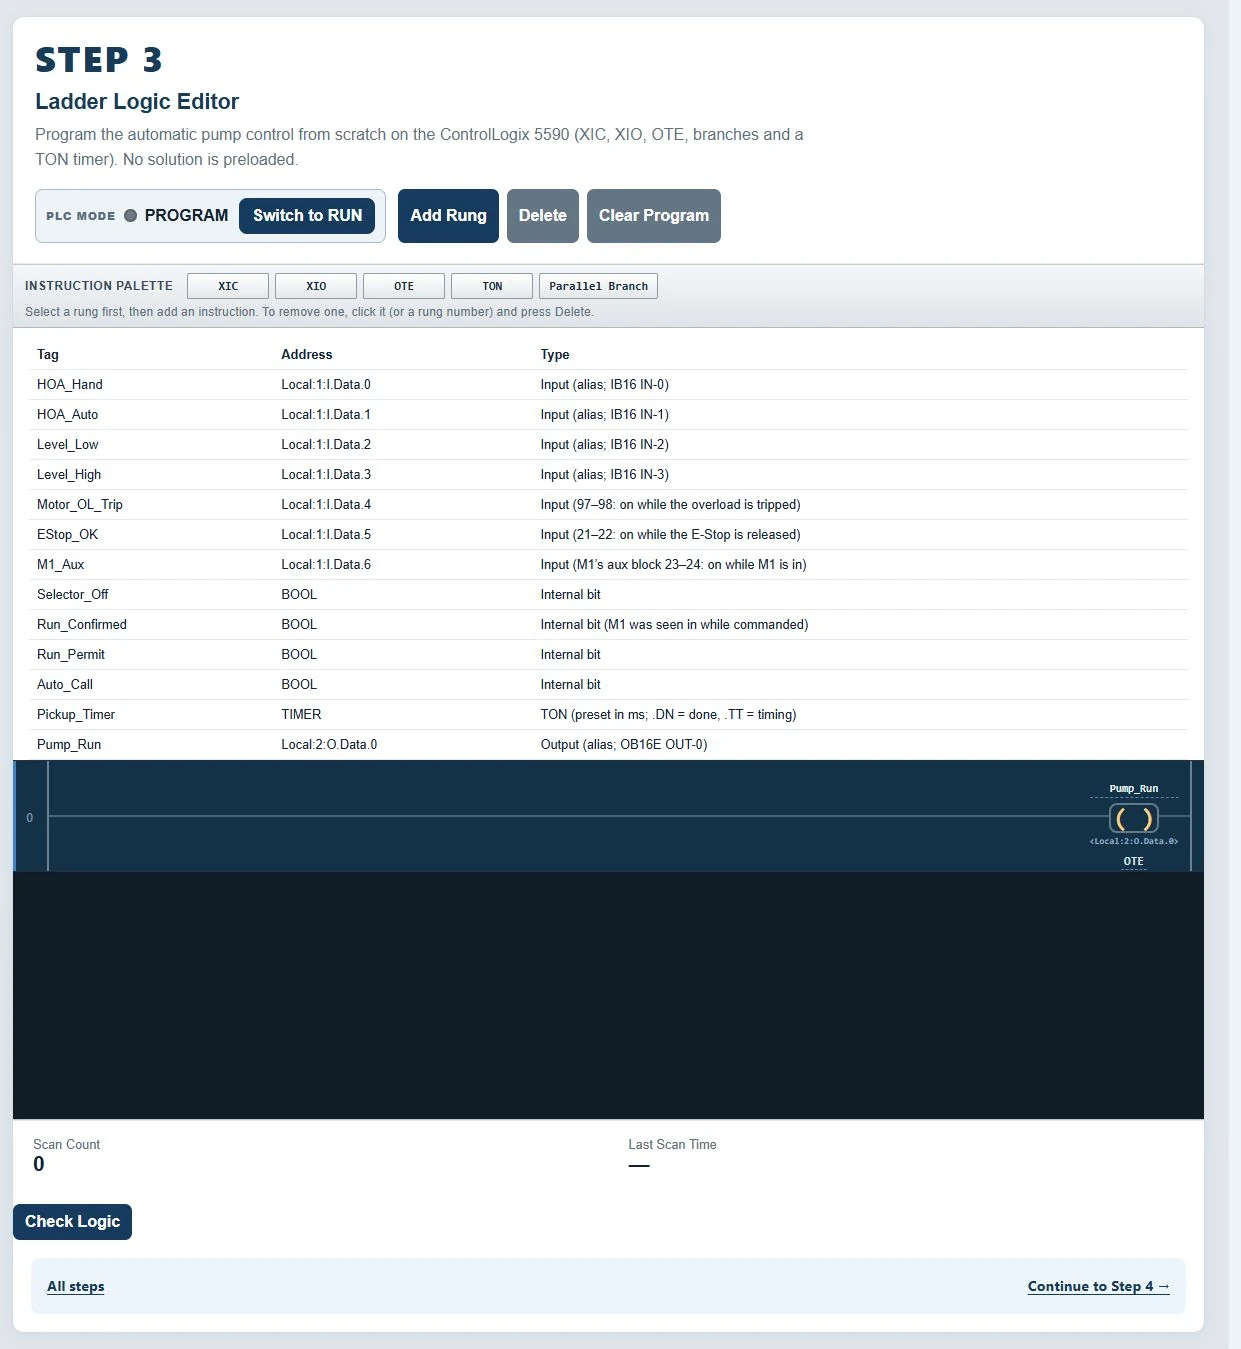Click the Delete button

tap(543, 216)
